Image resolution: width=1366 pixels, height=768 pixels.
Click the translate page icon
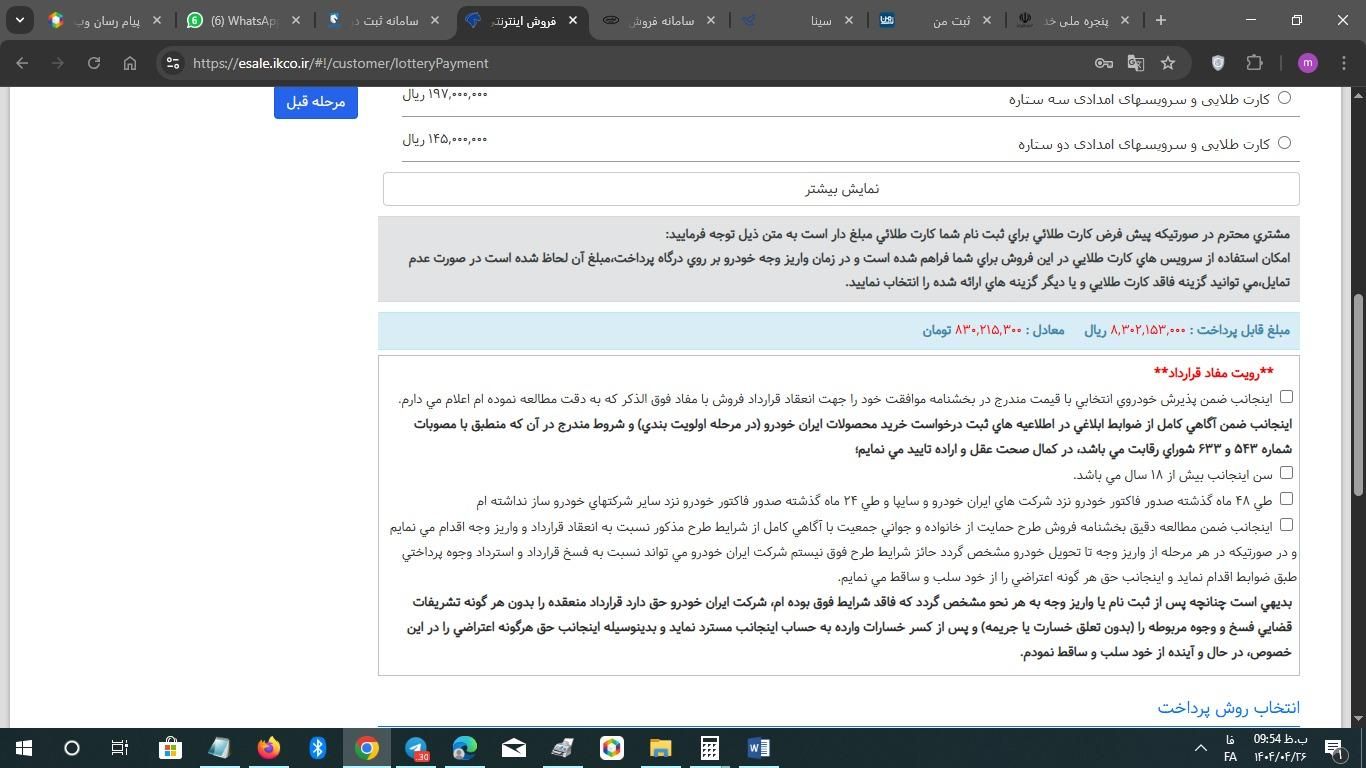[1136, 63]
